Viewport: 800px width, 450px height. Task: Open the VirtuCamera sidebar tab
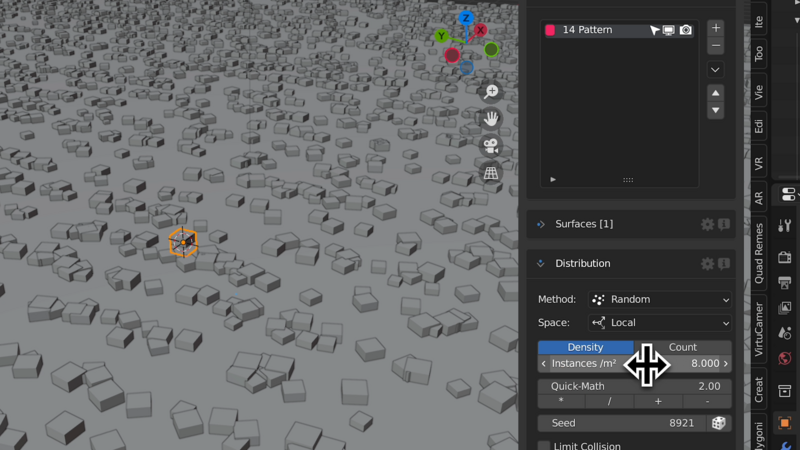[759, 330]
